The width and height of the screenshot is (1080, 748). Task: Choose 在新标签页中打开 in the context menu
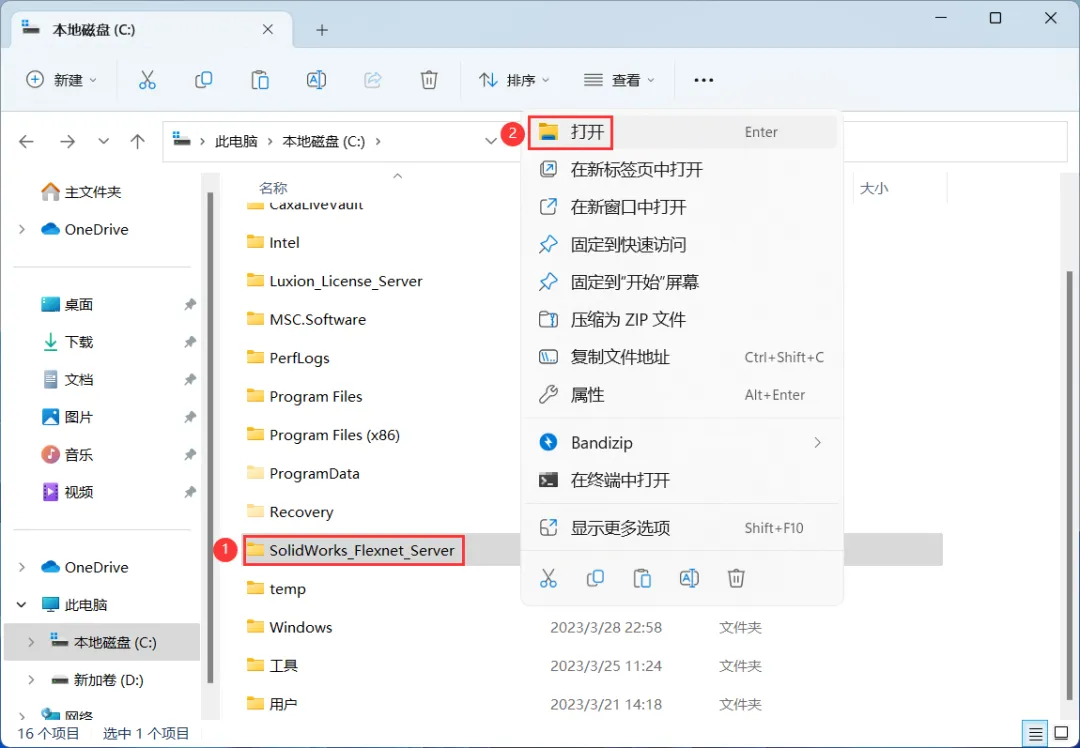click(x=682, y=169)
